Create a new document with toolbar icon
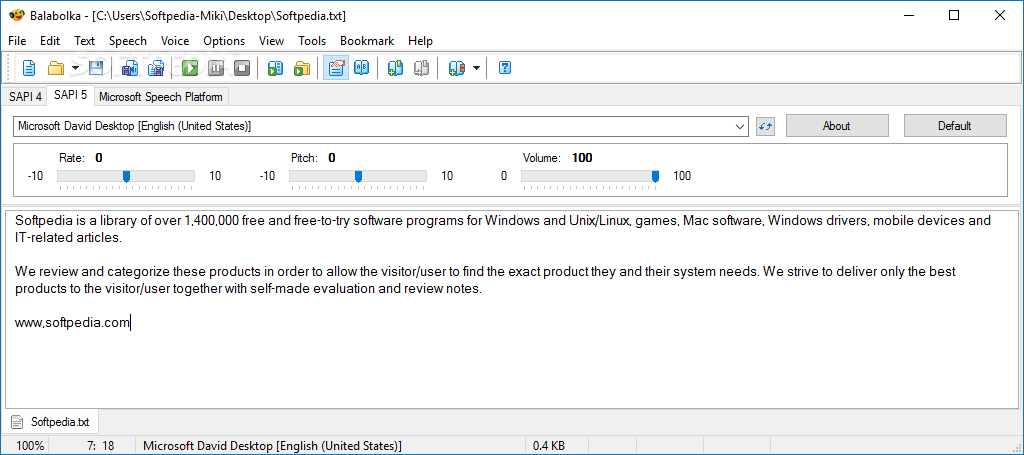The image size is (1024, 455). point(28,68)
